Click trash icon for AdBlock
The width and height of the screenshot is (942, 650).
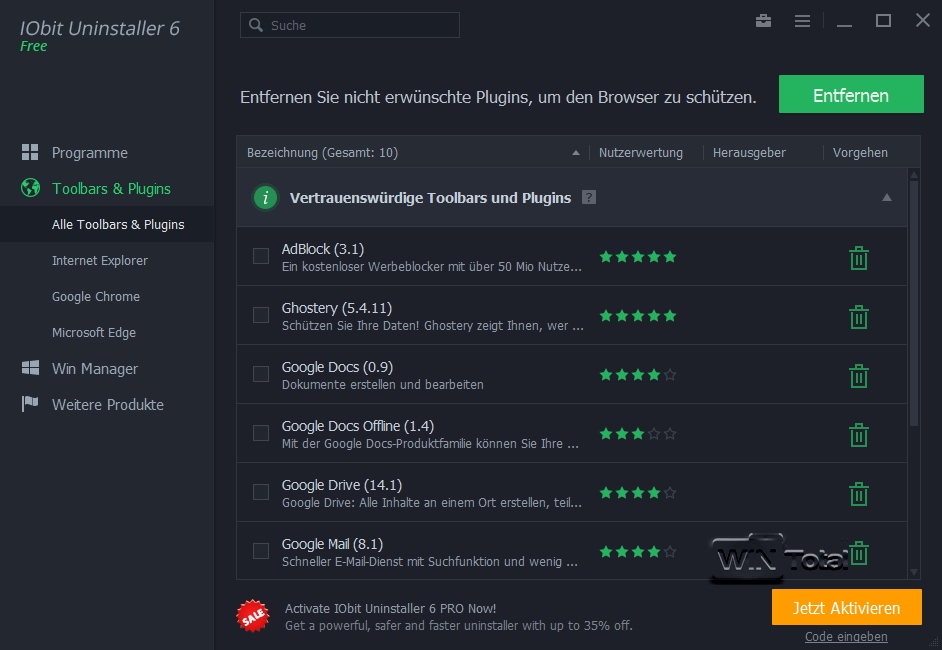[858, 258]
